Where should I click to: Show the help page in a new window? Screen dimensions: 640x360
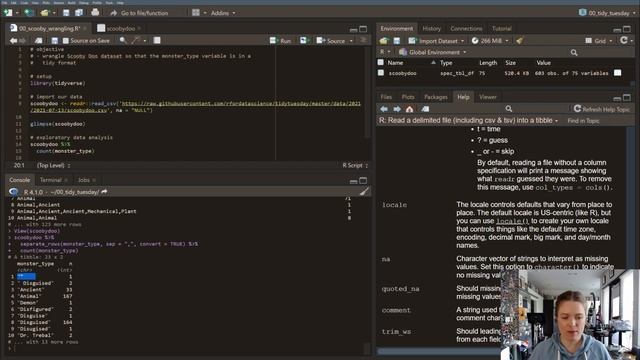[x=425, y=109]
